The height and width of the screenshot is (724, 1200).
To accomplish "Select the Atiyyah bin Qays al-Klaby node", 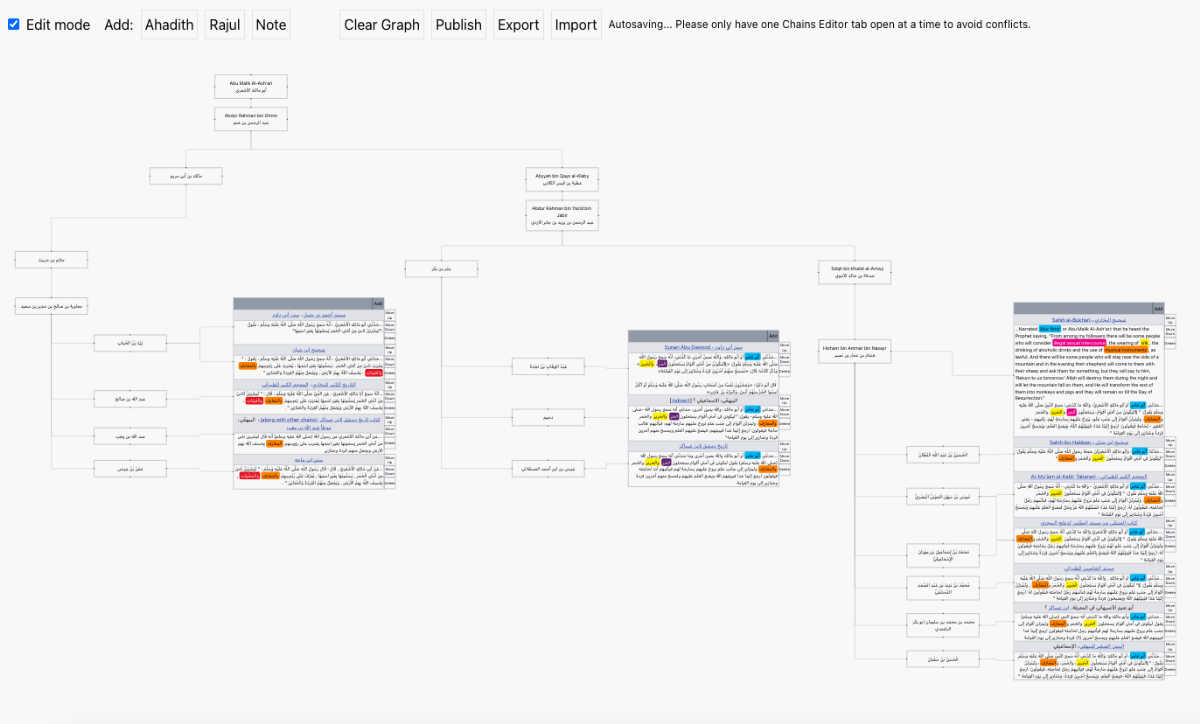I will pyautogui.click(x=562, y=179).
